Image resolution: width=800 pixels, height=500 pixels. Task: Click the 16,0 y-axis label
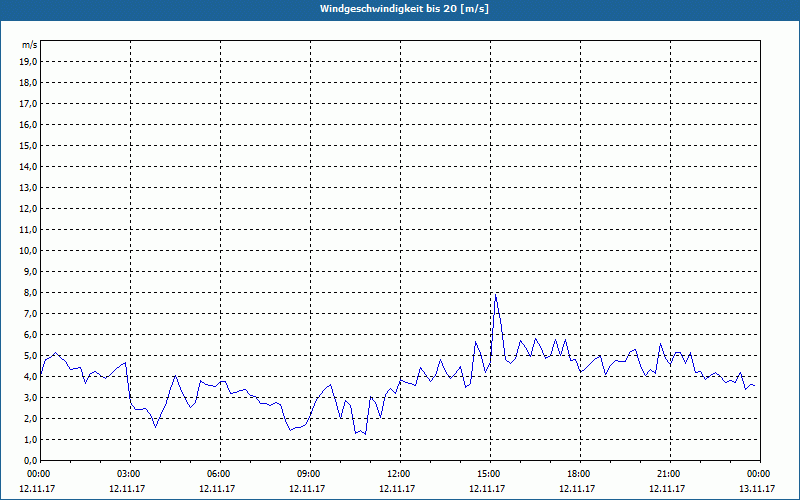pyautogui.click(x=28, y=124)
